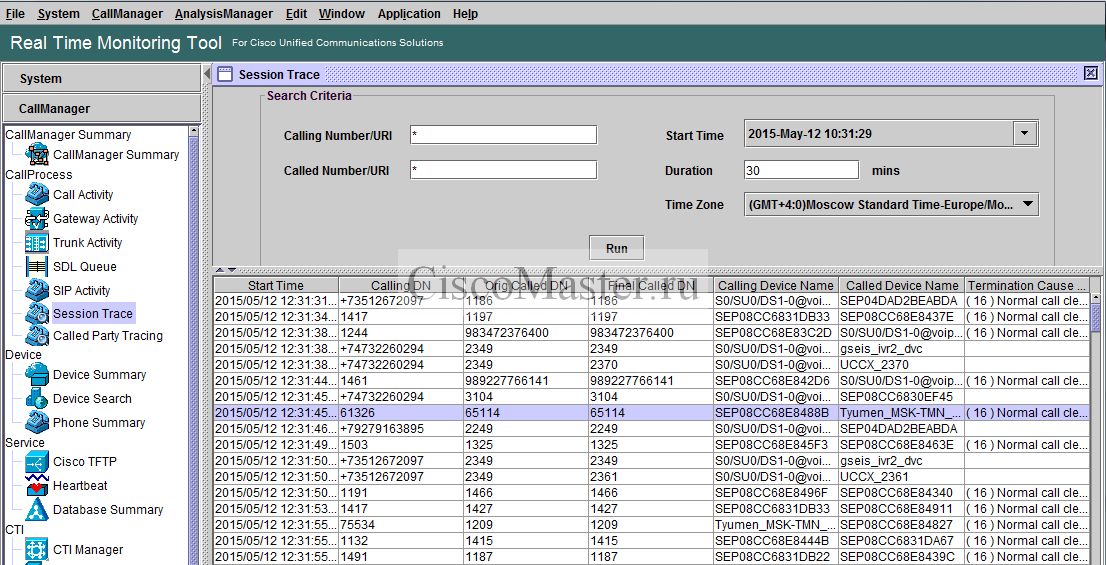This screenshot has height=565, width=1106.
Task: Select the CallProcess tree category
Action: click(x=39, y=174)
